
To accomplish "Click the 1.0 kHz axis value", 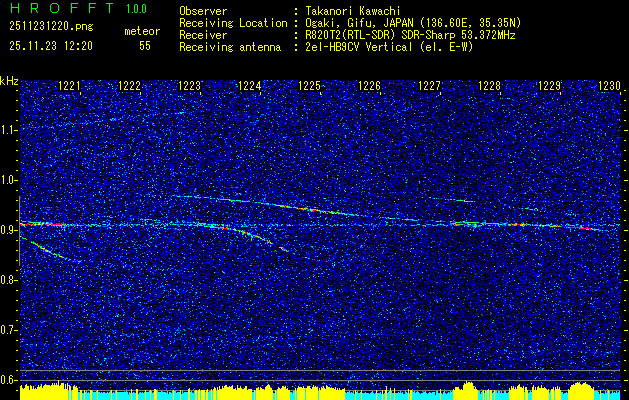I will click(x=9, y=180).
